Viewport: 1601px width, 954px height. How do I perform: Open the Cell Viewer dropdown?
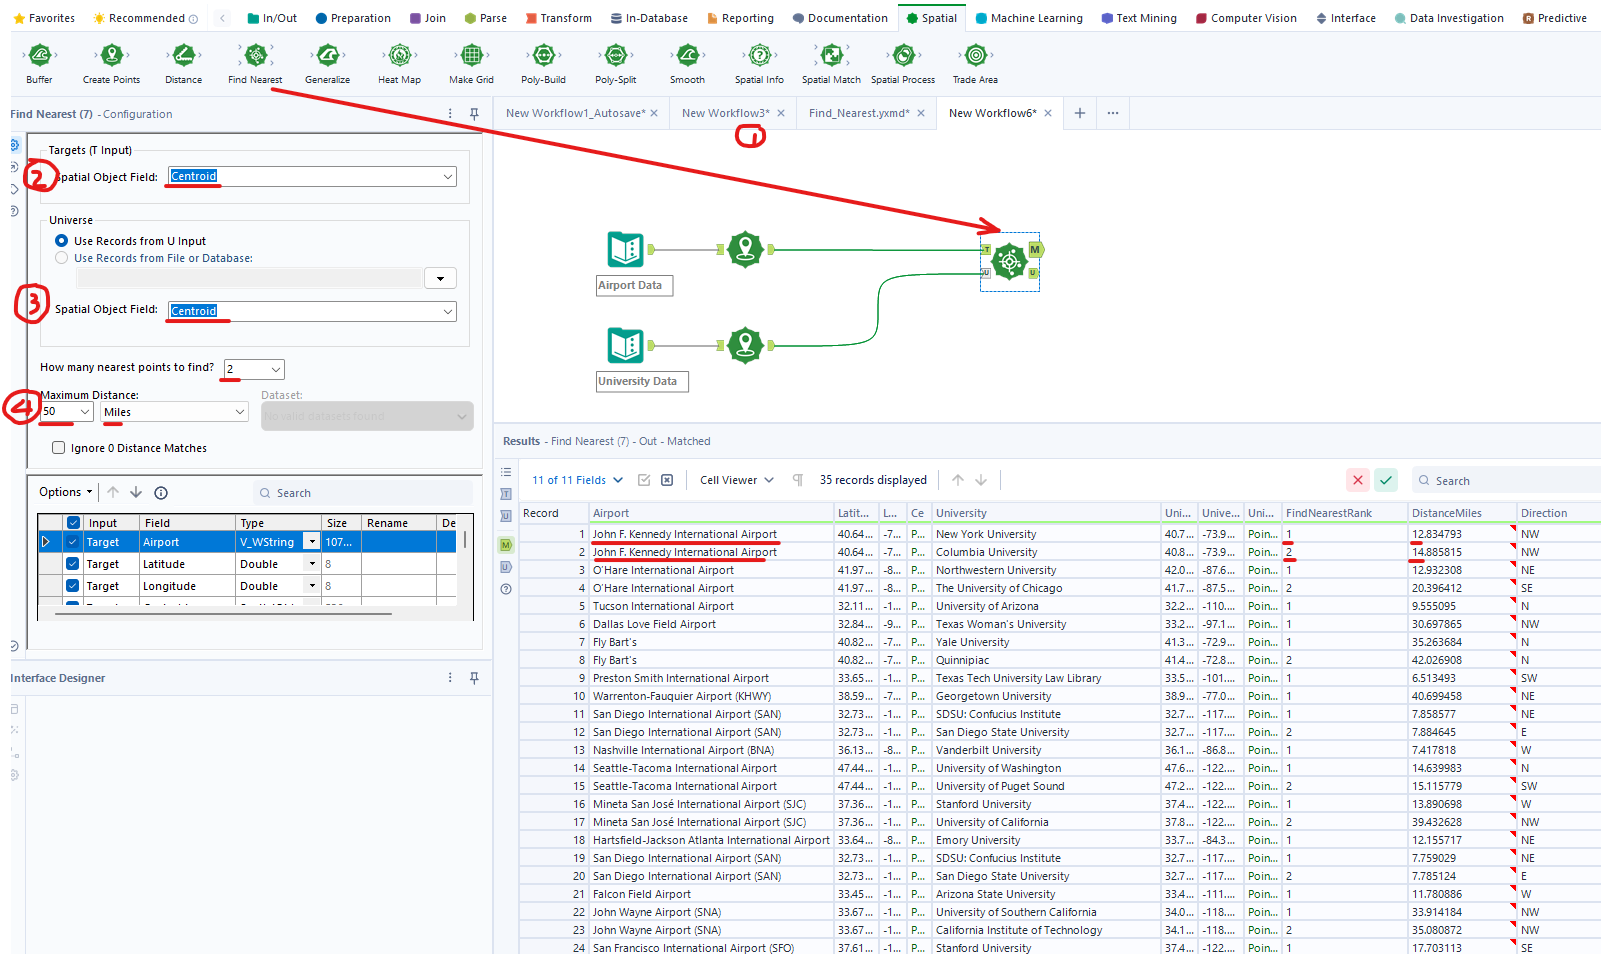pos(736,480)
